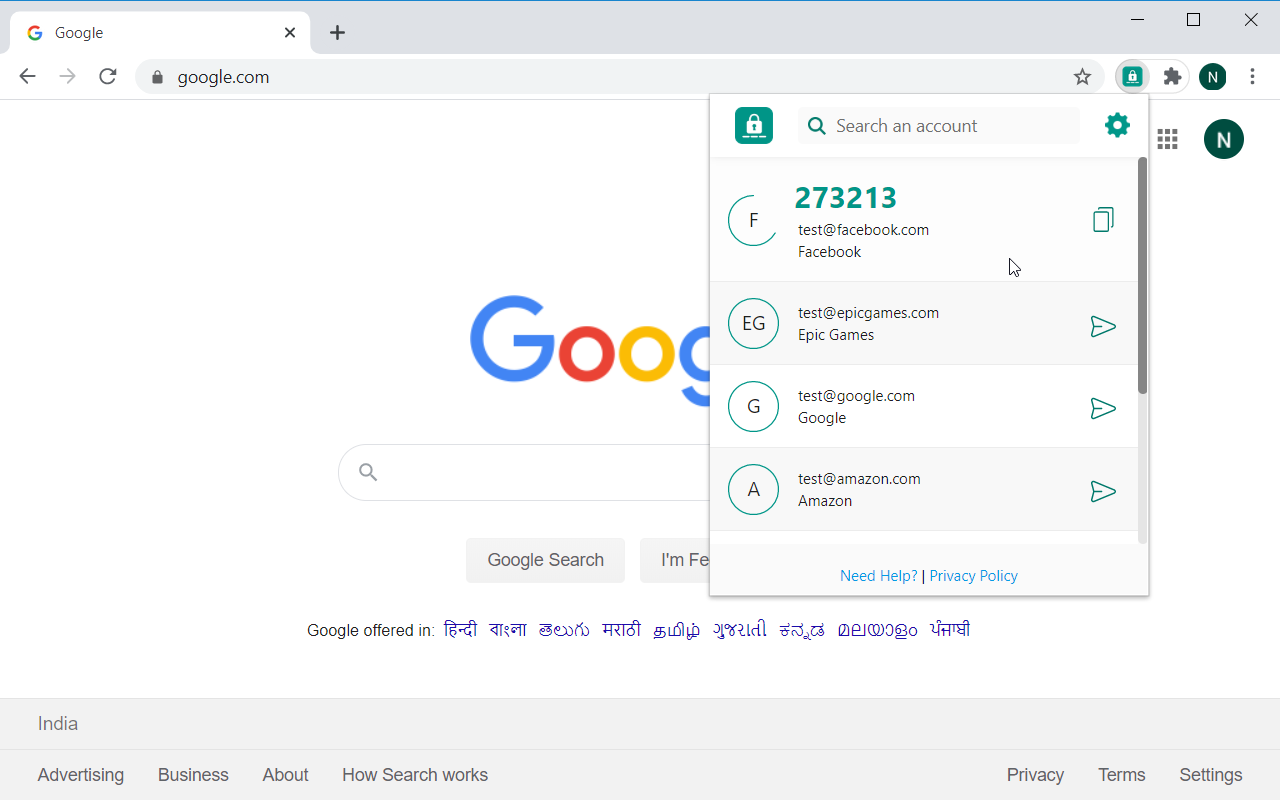Fill code for test@google.com

coord(1103,407)
